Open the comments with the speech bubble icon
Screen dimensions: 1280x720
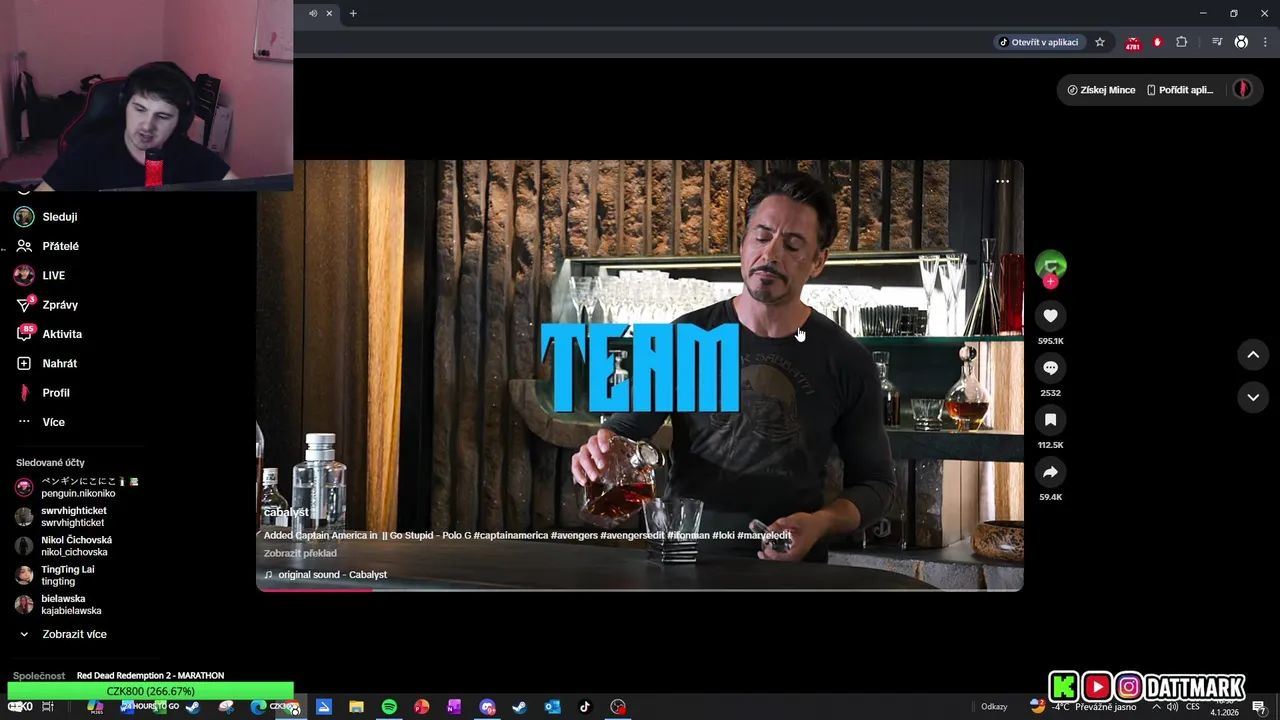(1050, 368)
